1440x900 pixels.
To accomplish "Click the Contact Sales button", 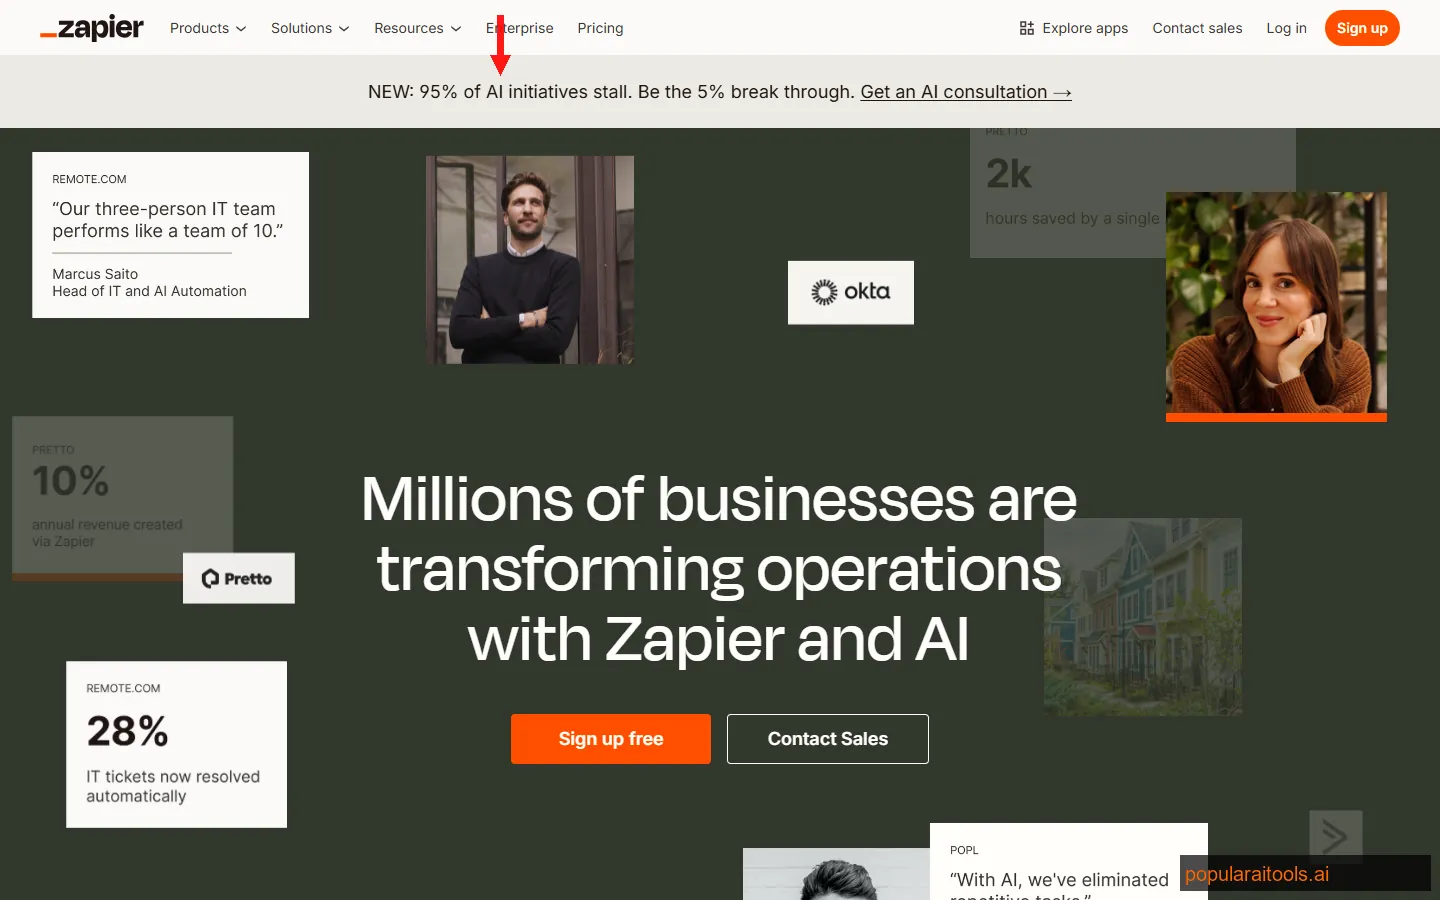I will (827, 738).
